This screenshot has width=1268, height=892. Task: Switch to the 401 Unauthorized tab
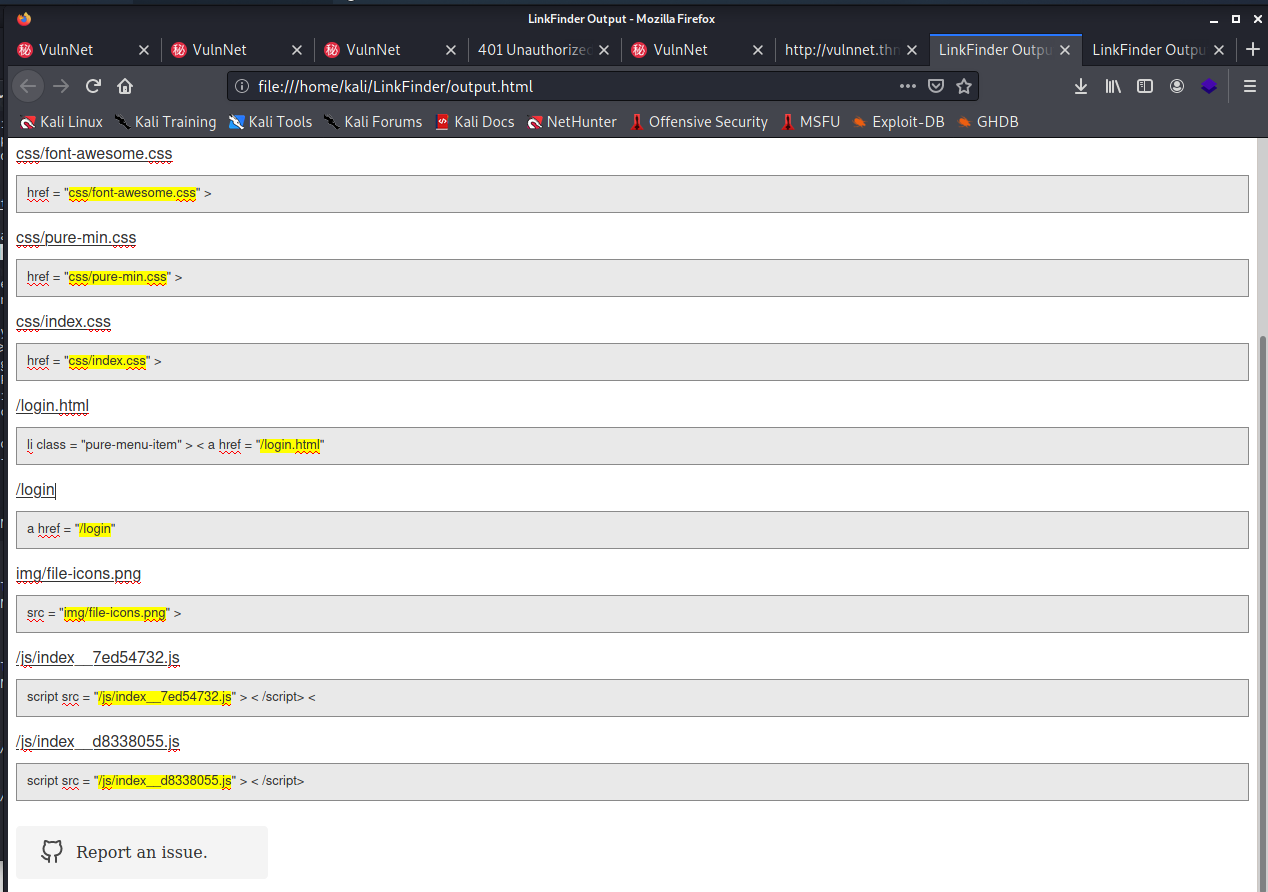tap(535, 50)
